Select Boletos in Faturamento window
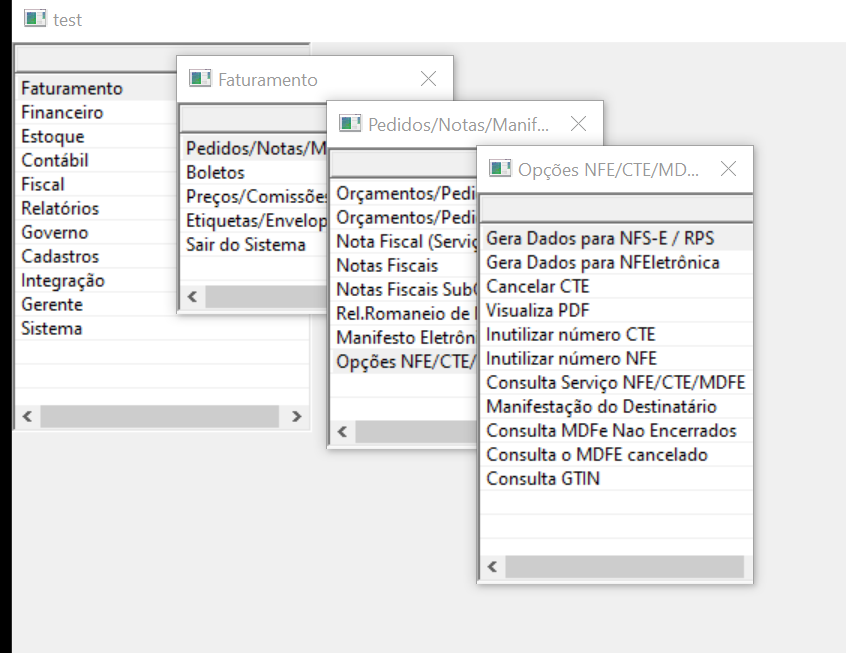 point(215,173)
